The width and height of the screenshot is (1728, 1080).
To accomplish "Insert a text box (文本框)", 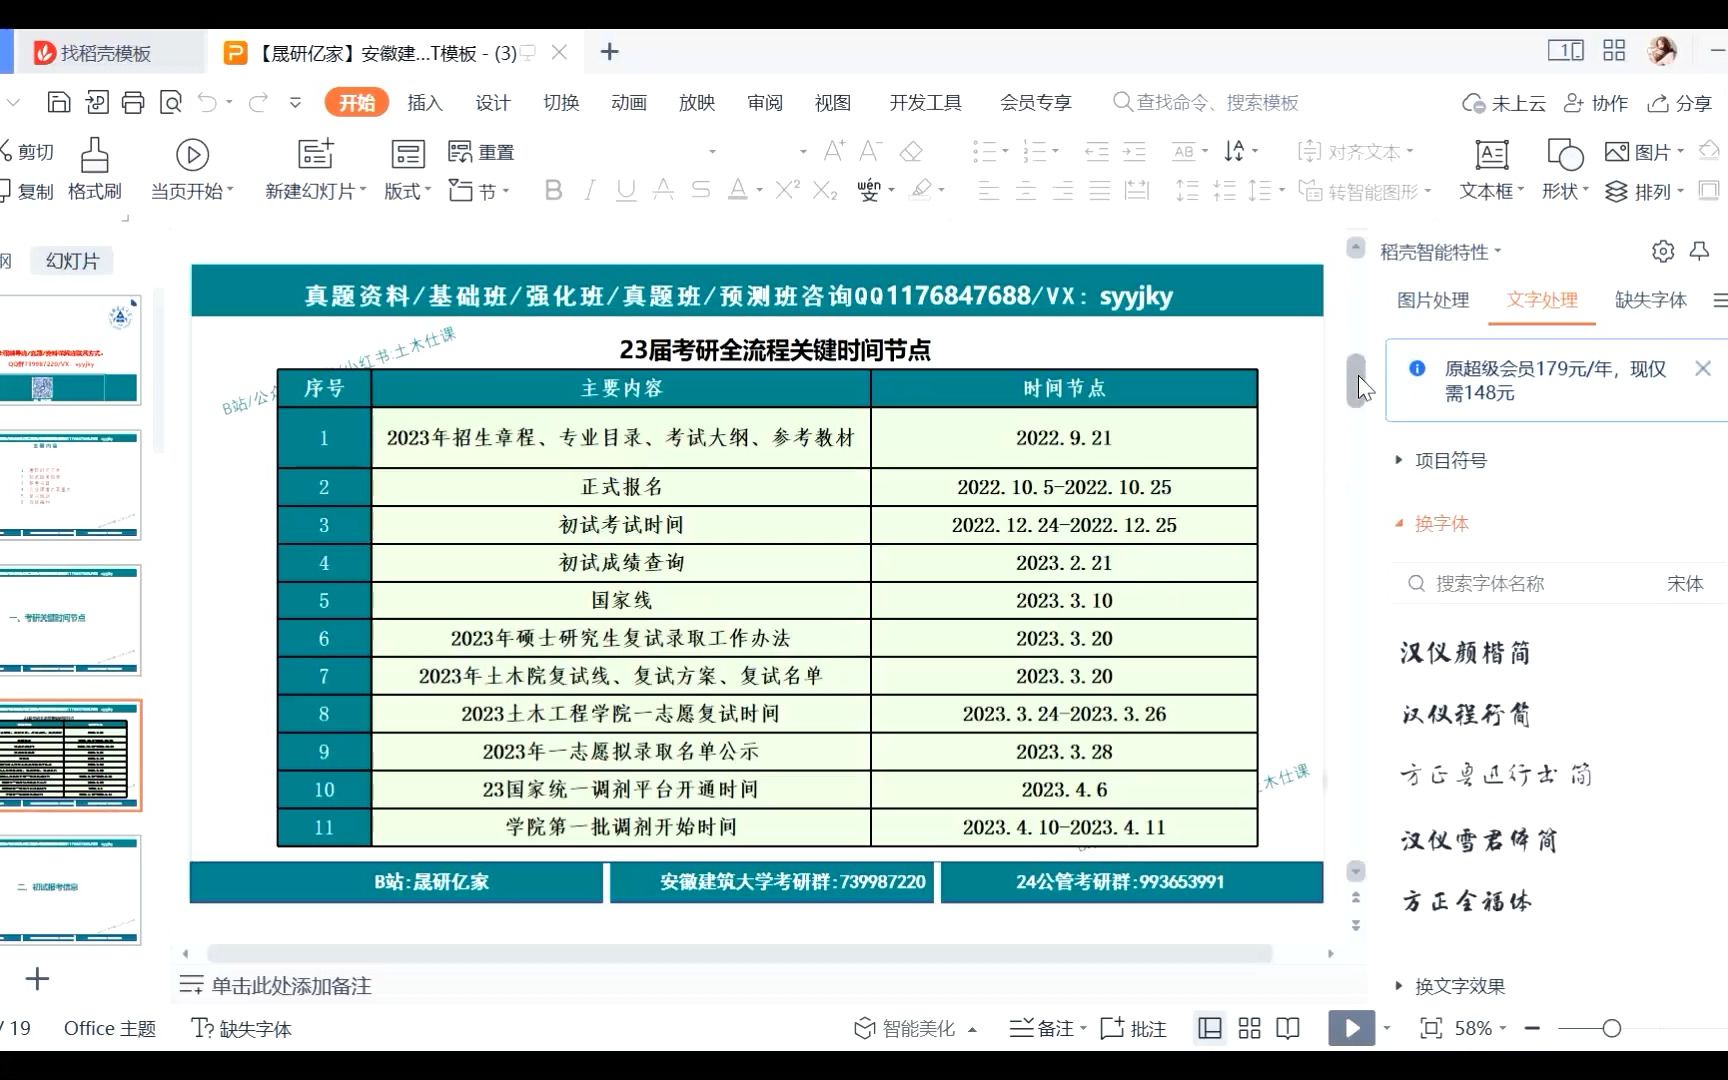I will point(1491,169).
